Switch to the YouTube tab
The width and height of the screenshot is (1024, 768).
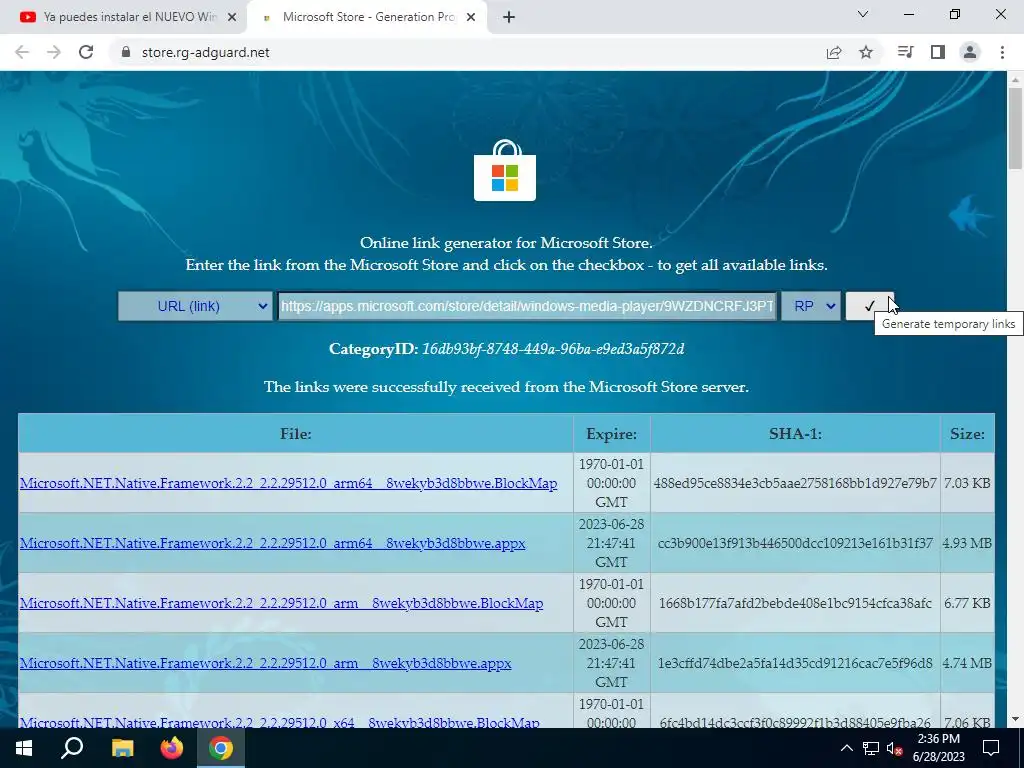coord(123,17)
